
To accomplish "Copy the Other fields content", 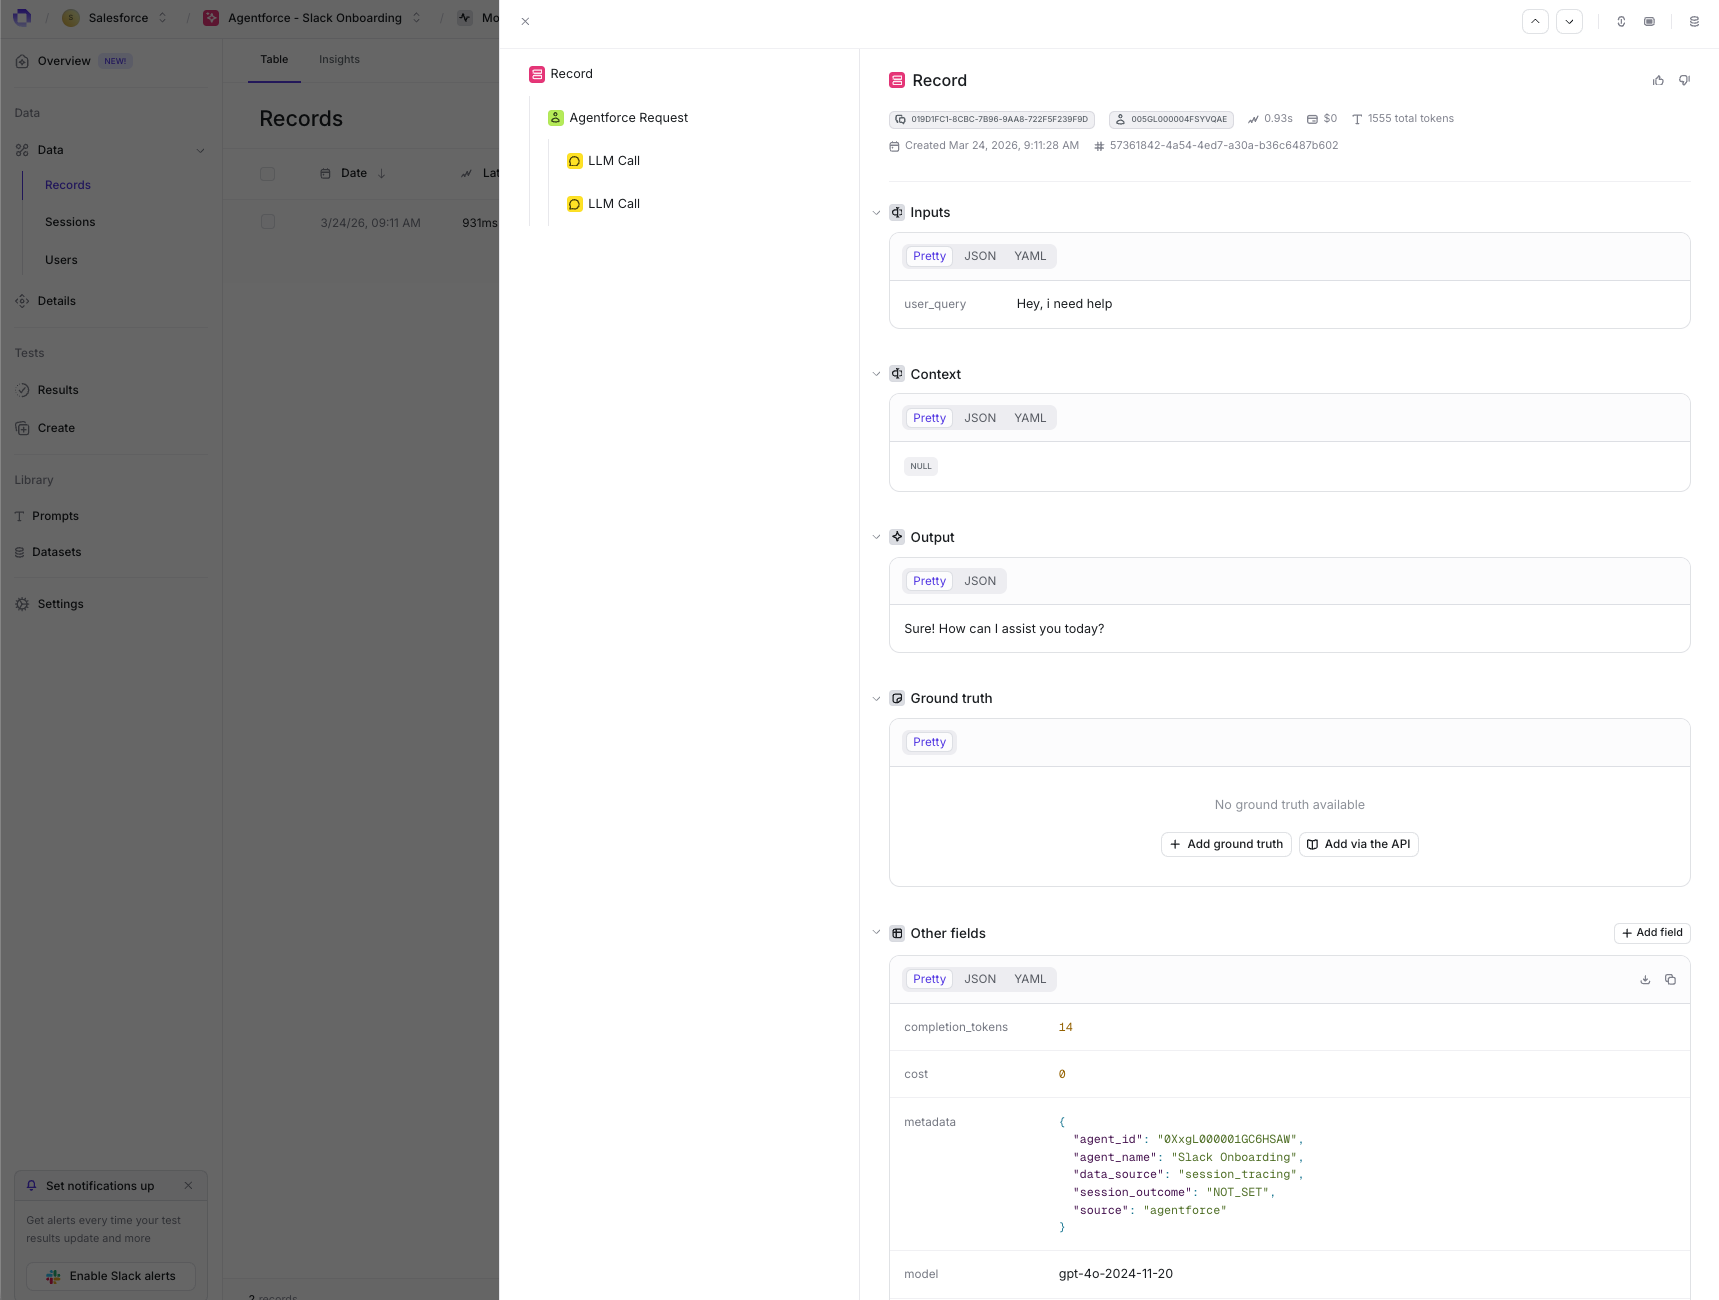I will [x=1670, y=979].
